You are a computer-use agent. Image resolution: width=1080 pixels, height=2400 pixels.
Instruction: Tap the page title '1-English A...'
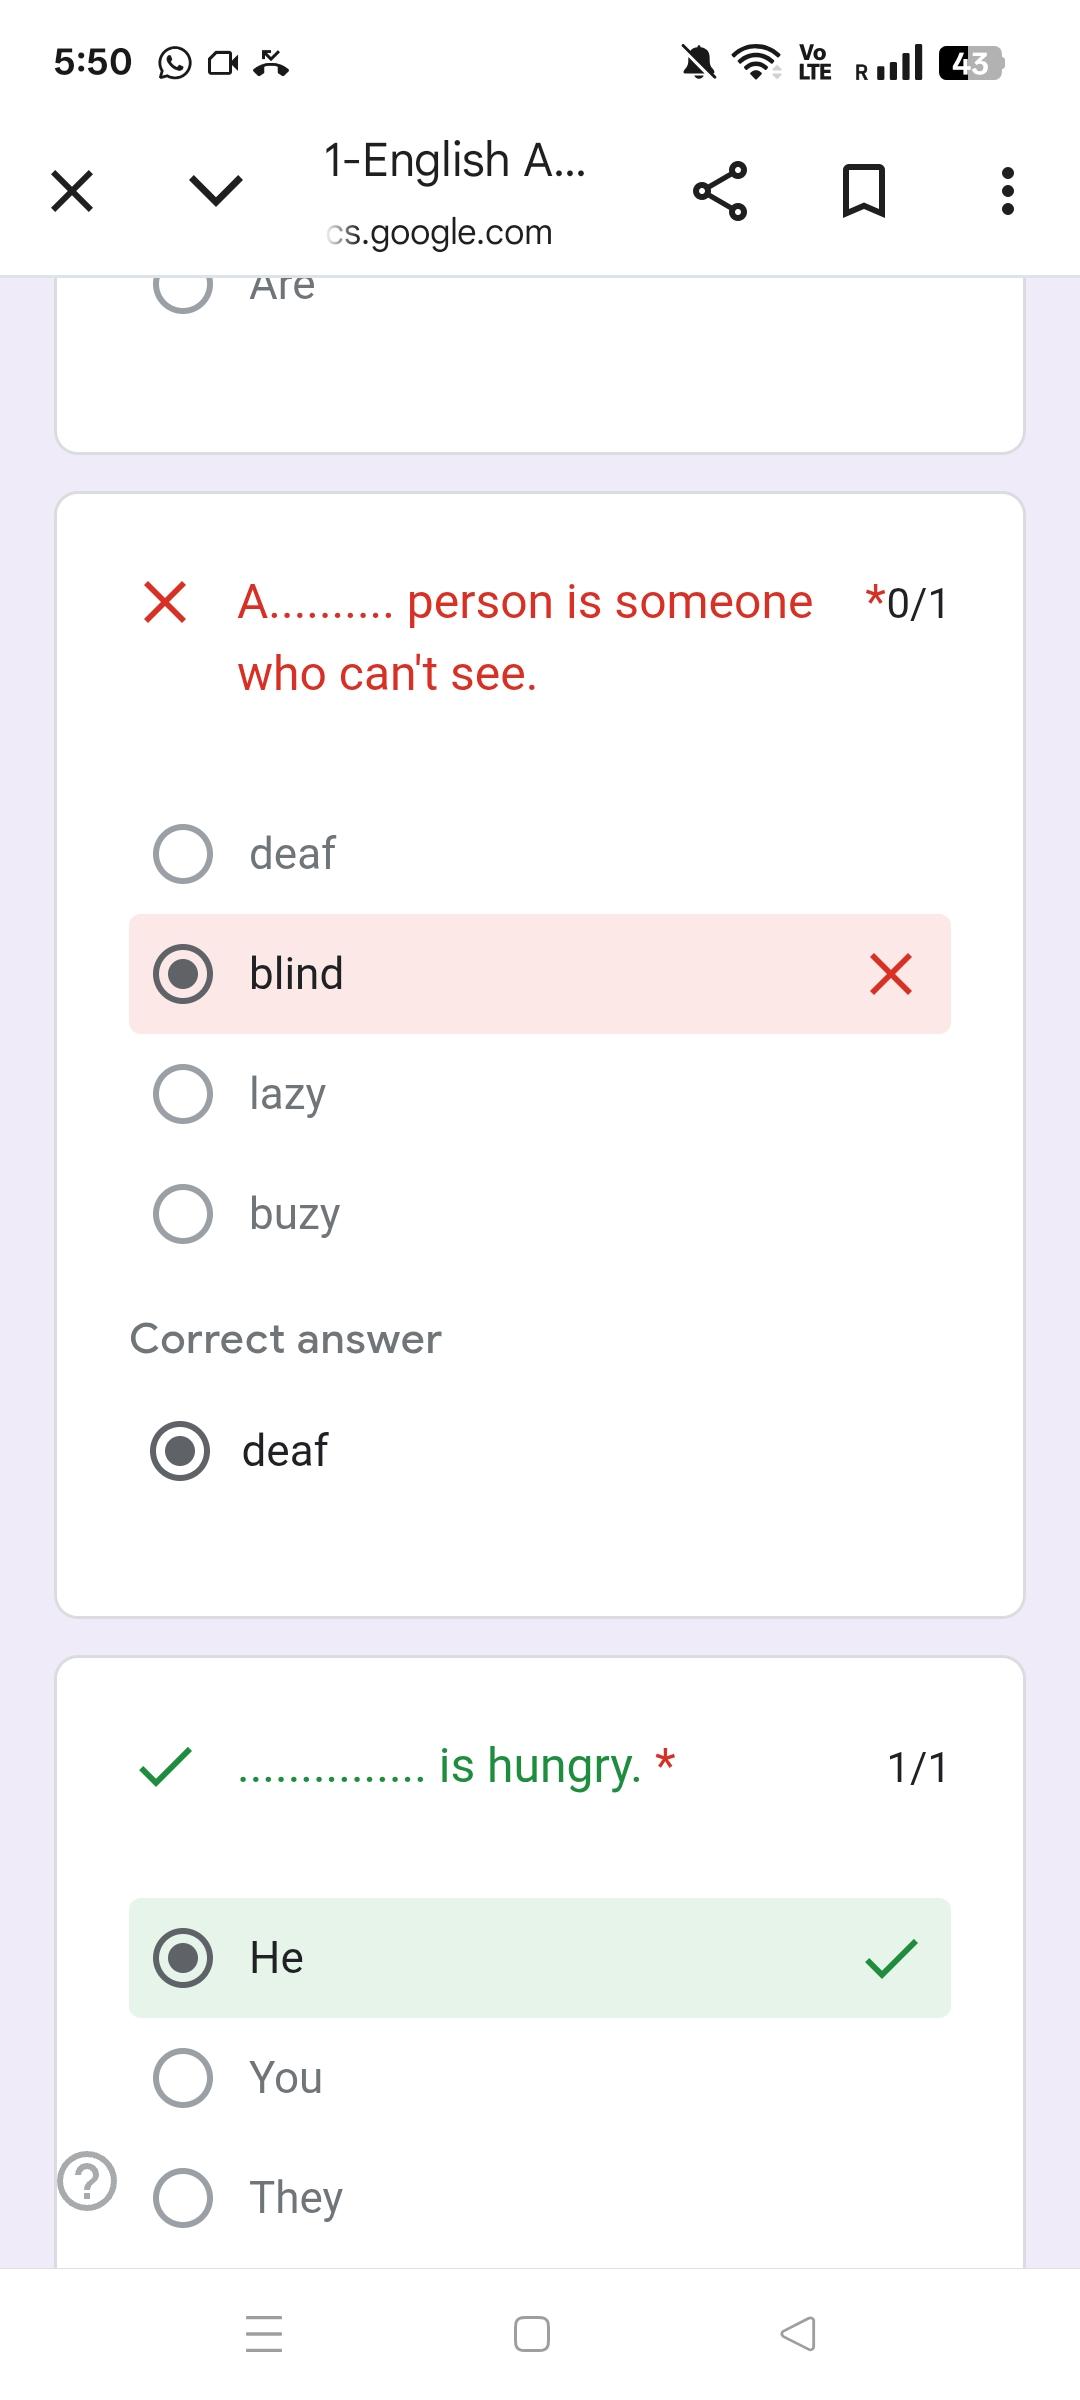pos(455,160)
